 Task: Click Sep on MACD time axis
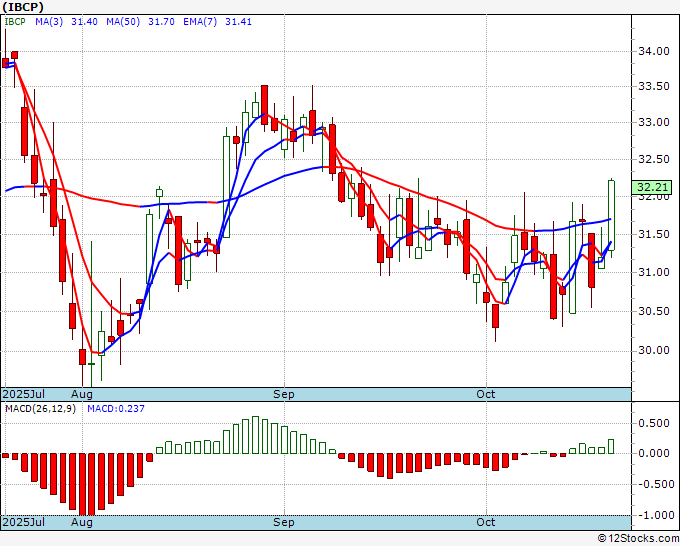[x=284, y=522]
